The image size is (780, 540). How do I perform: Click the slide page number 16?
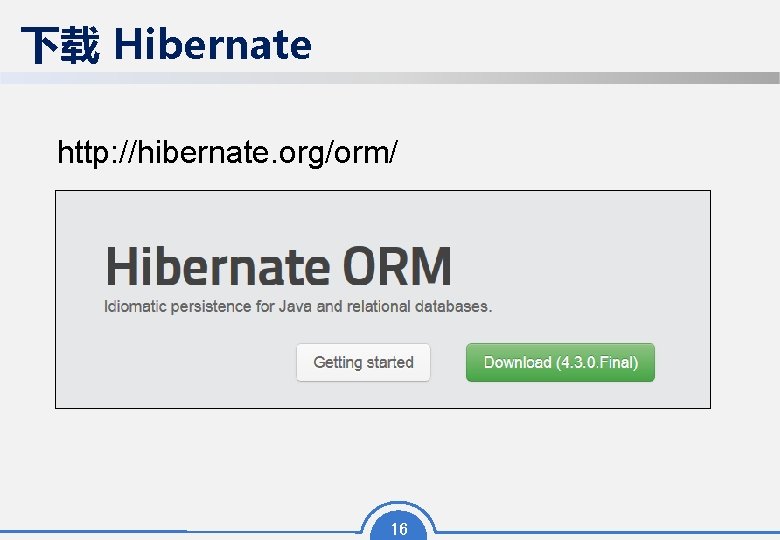[x=399, y=529]
